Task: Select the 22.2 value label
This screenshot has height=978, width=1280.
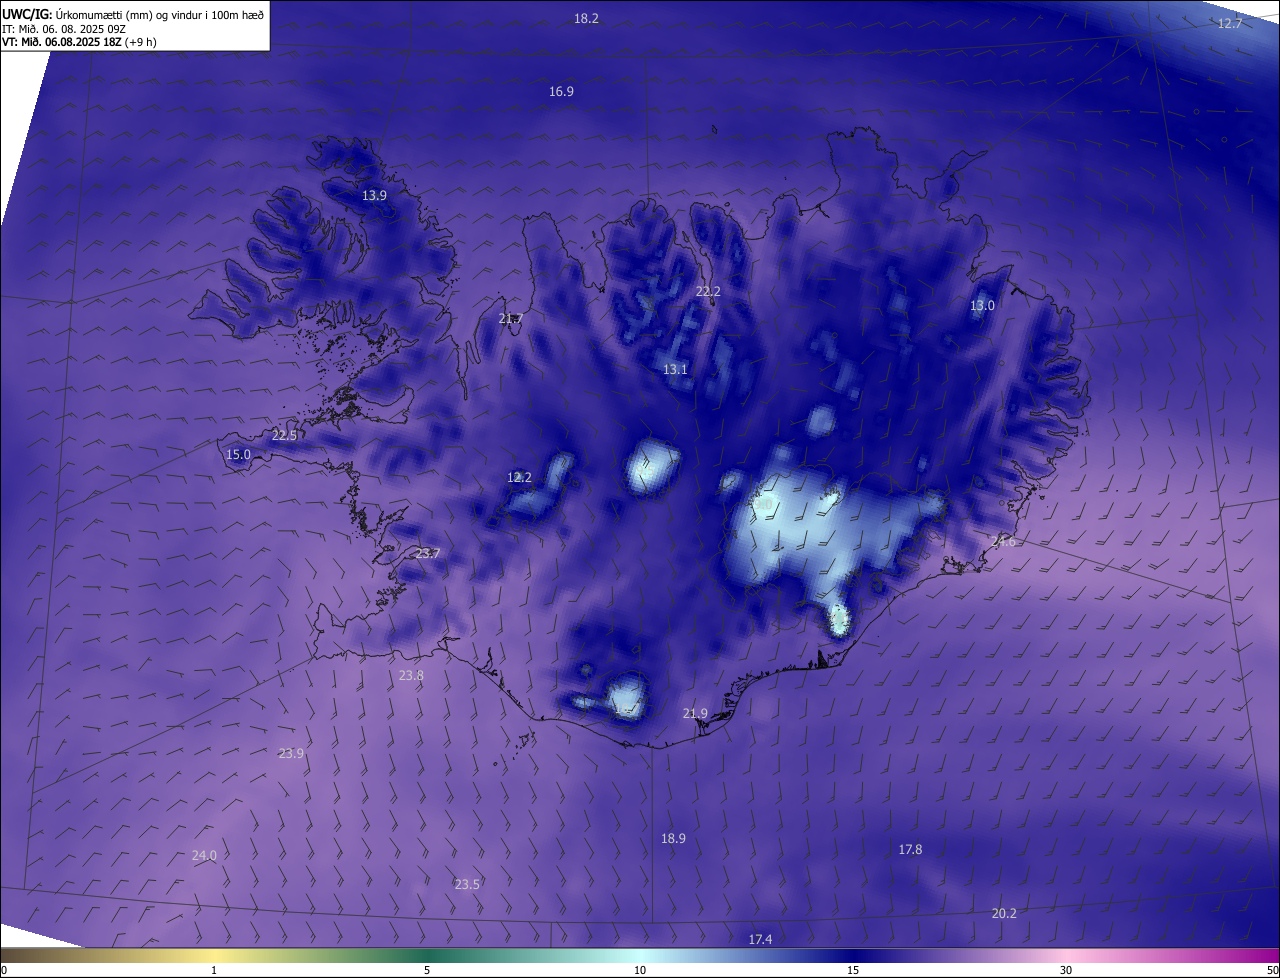Action: tap(708, 292)
